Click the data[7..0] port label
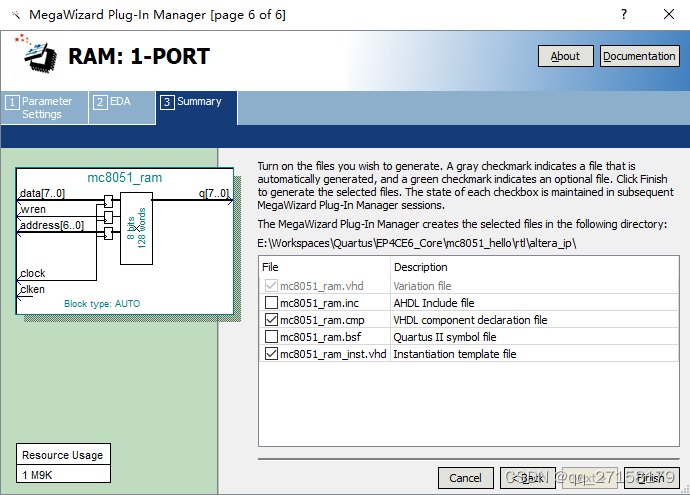Viewport: 690px width, 495px height. point(43,193)
